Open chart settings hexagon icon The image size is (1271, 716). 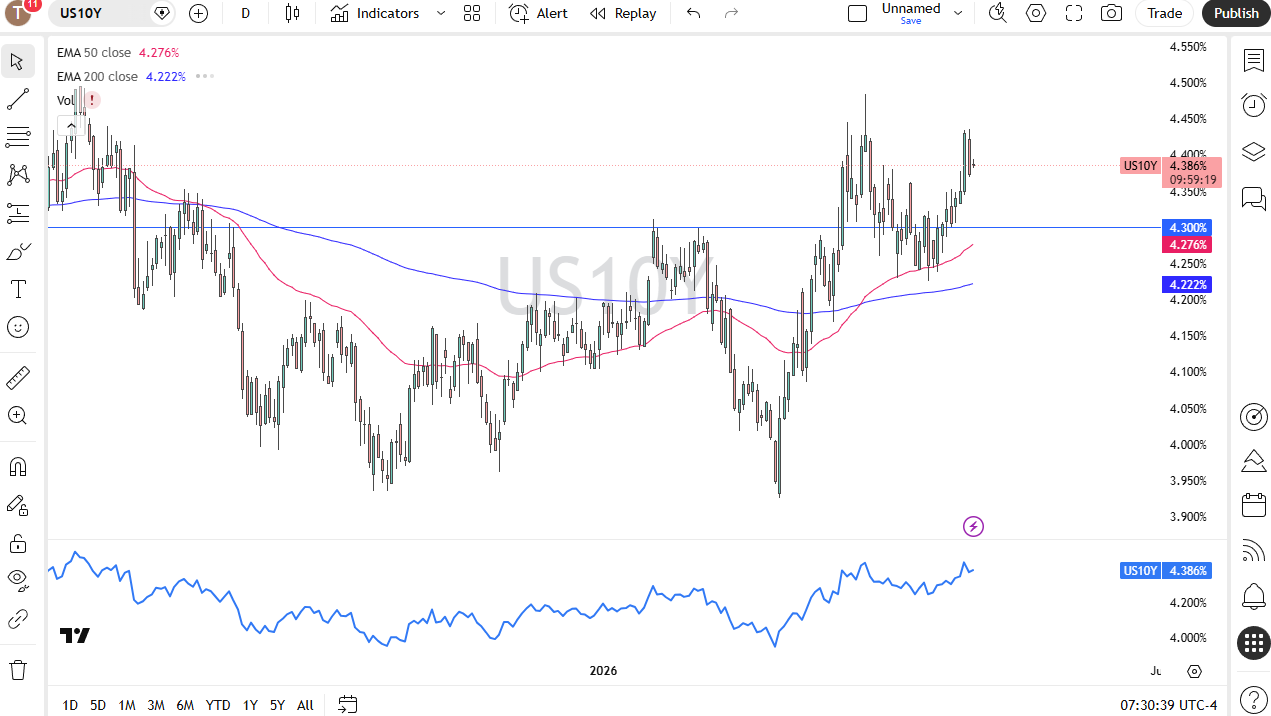[1036, 13]
